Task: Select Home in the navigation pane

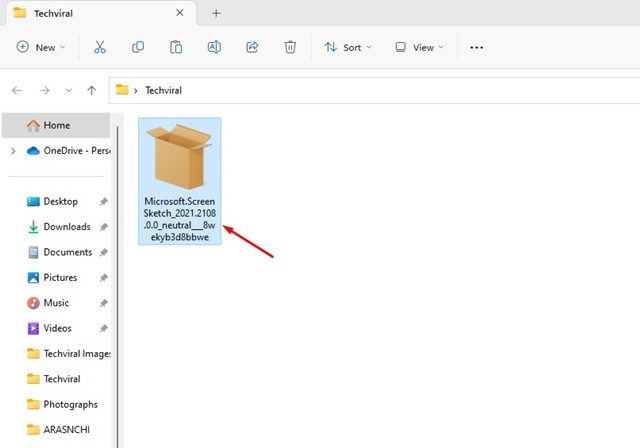Action: point(56,125)
